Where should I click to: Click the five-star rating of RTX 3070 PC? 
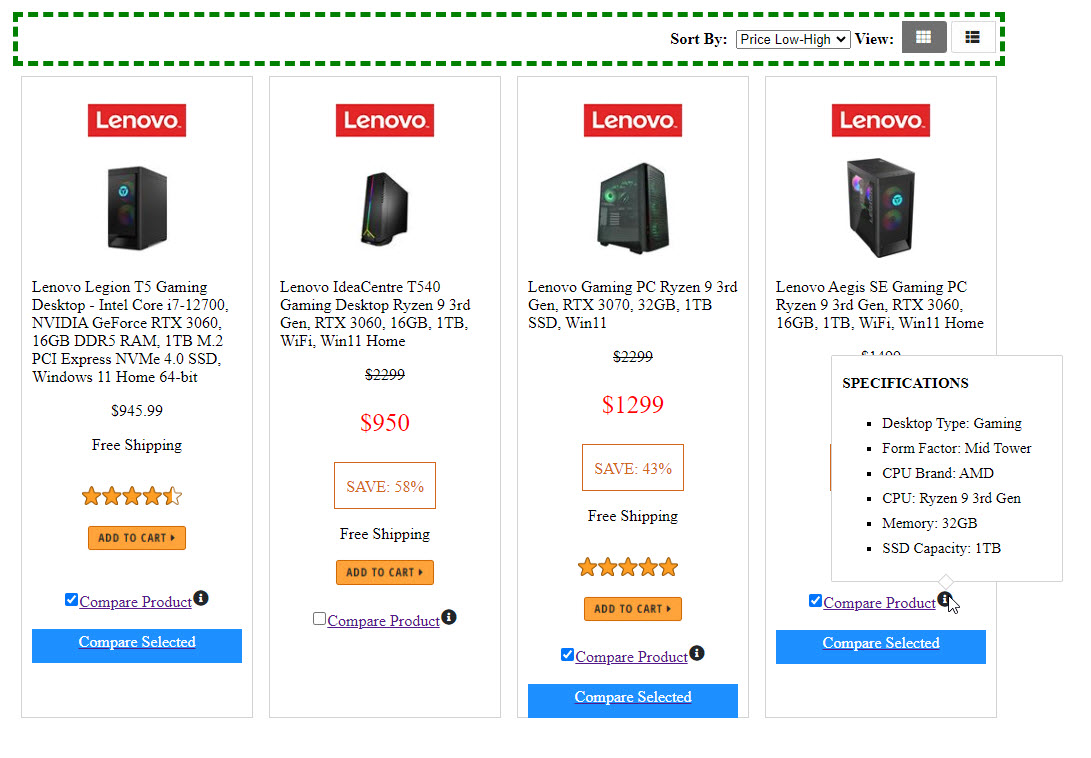pyautogui.click(x=628, y=567)
